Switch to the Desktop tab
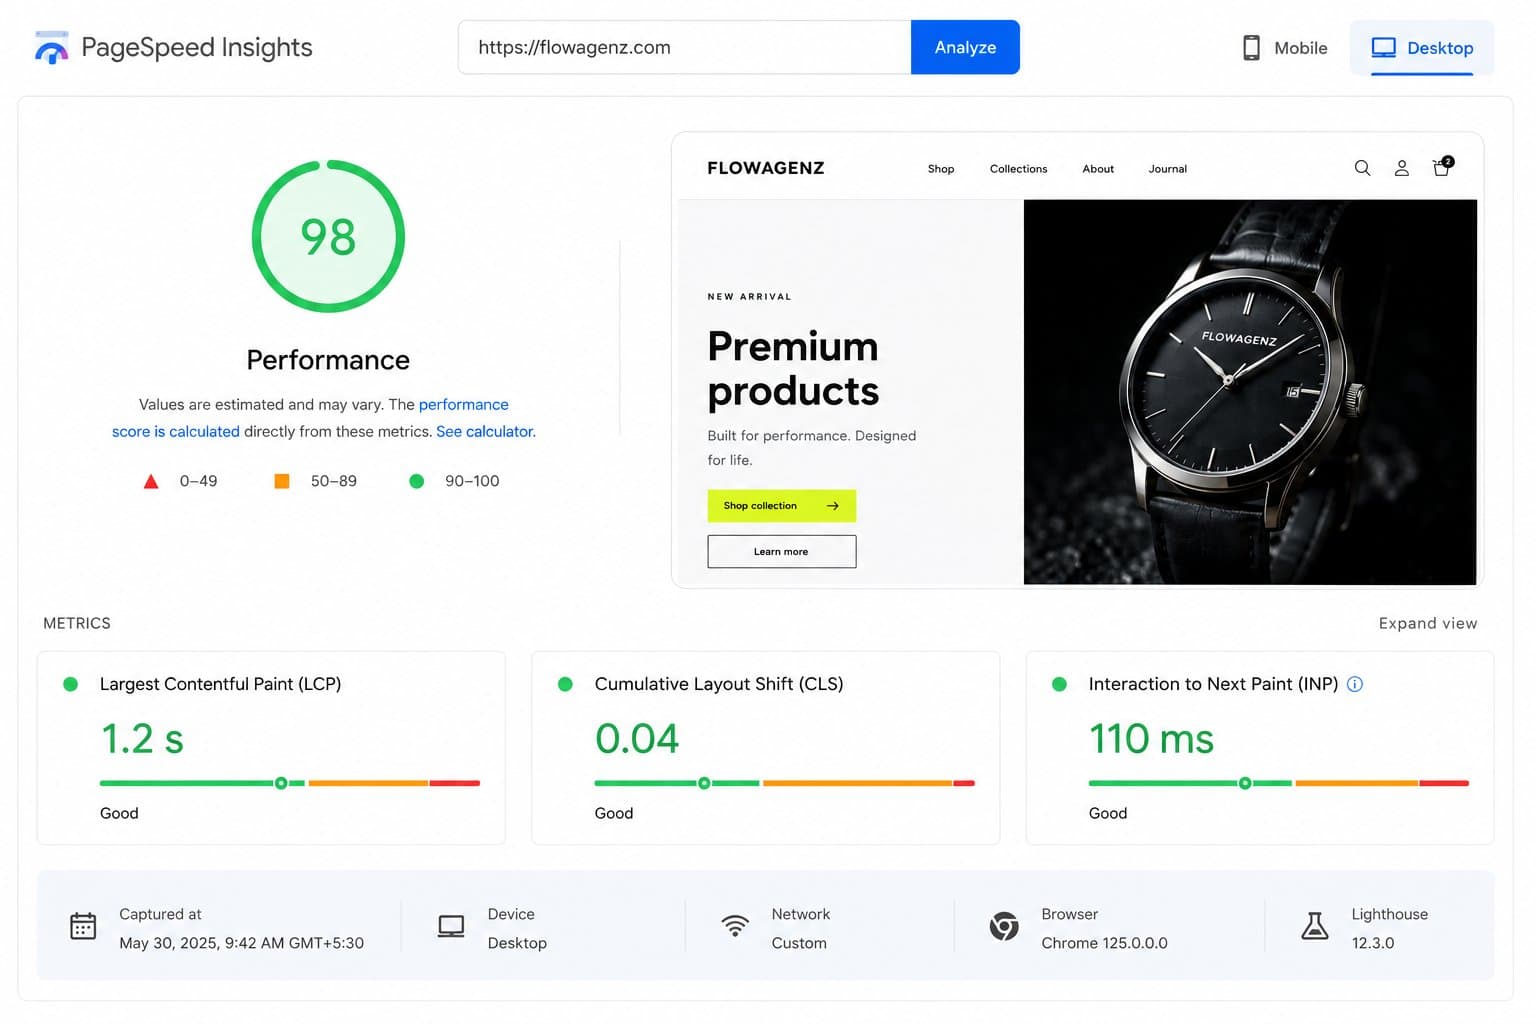The height and width of the screenshot is (1024, 1536). pos(1422,48)
